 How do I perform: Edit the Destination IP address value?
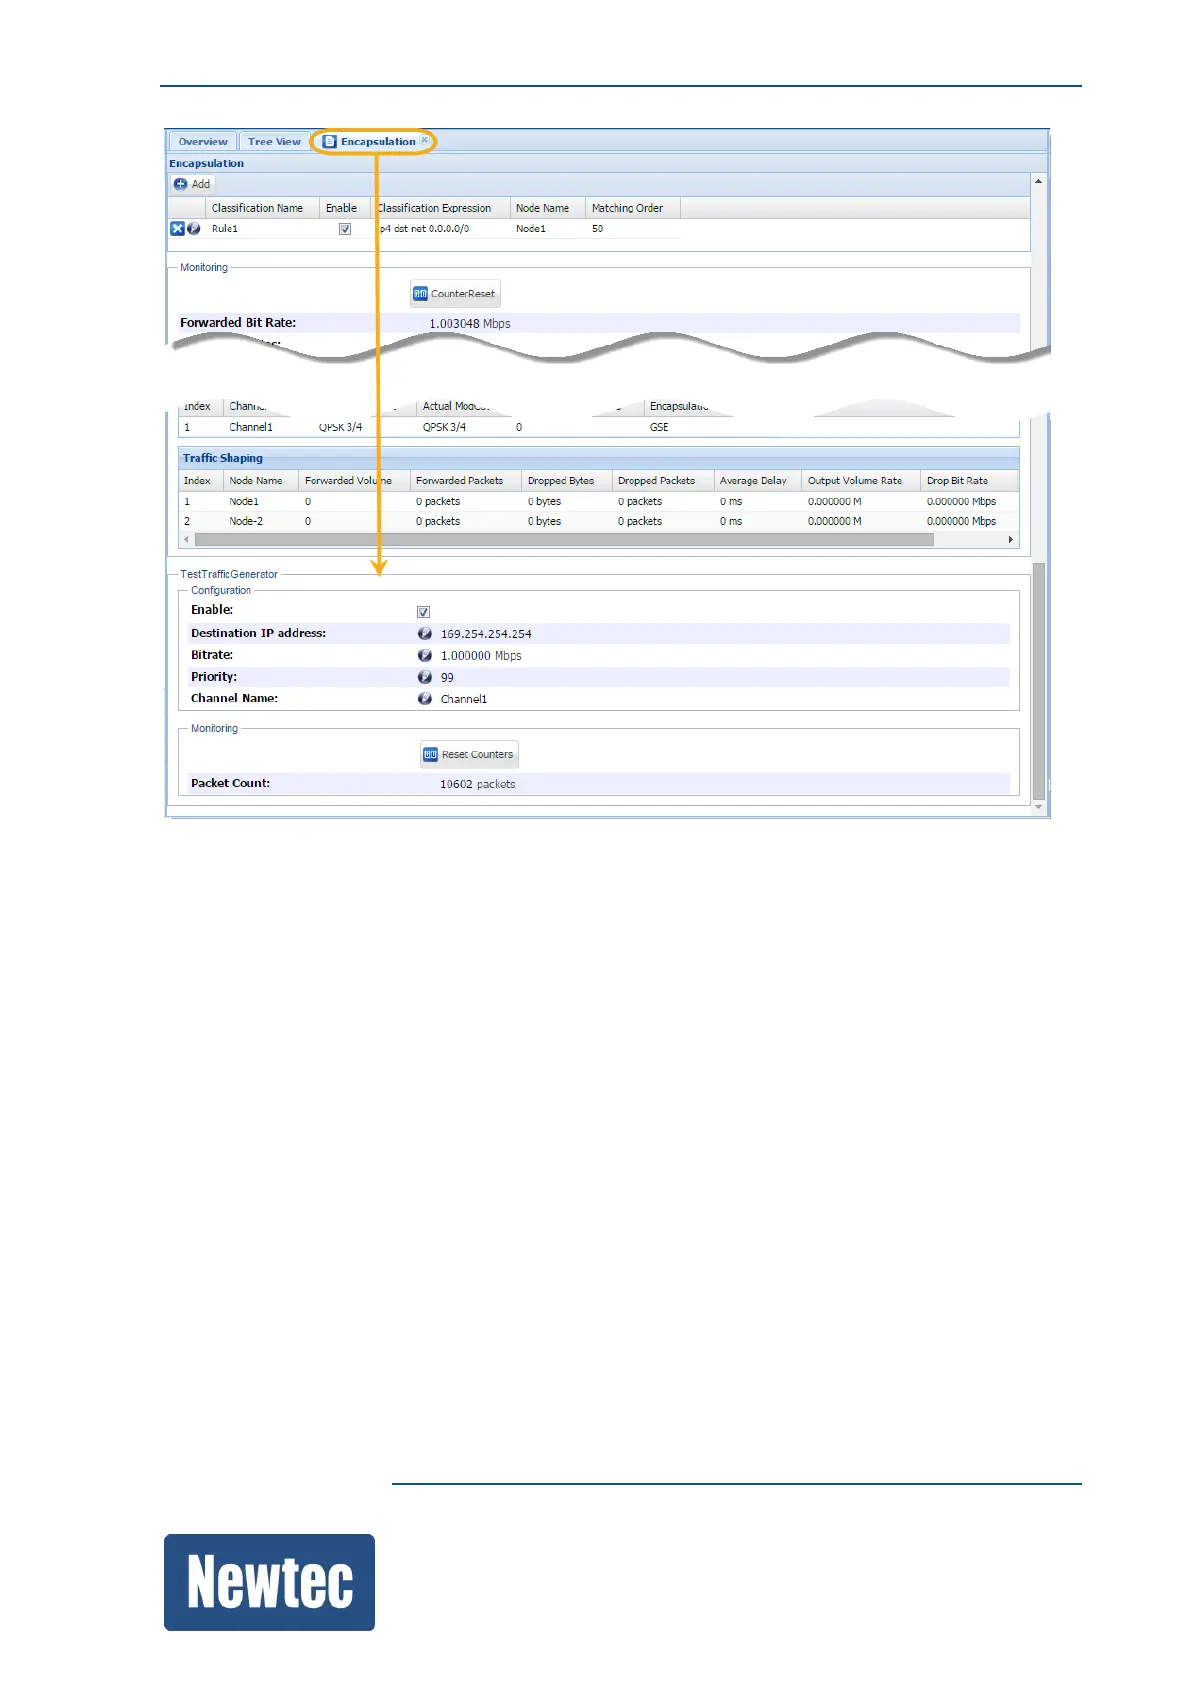pos(425,634)
